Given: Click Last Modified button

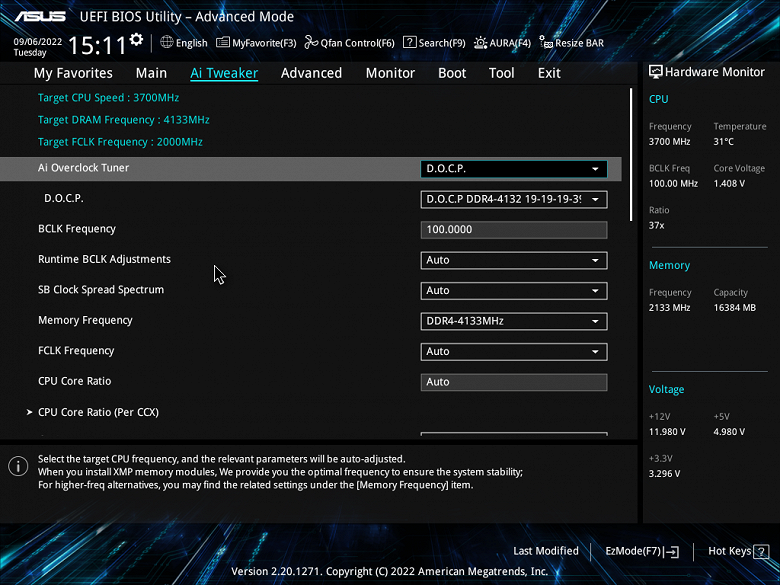Looking at the screenshot, I should pos(546,551).
